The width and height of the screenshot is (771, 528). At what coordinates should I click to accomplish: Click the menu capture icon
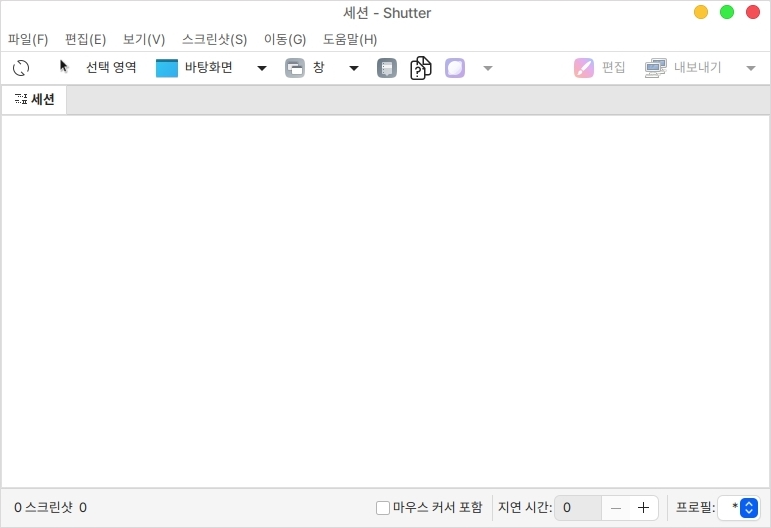pyautogui.click(x=387, y=68)
